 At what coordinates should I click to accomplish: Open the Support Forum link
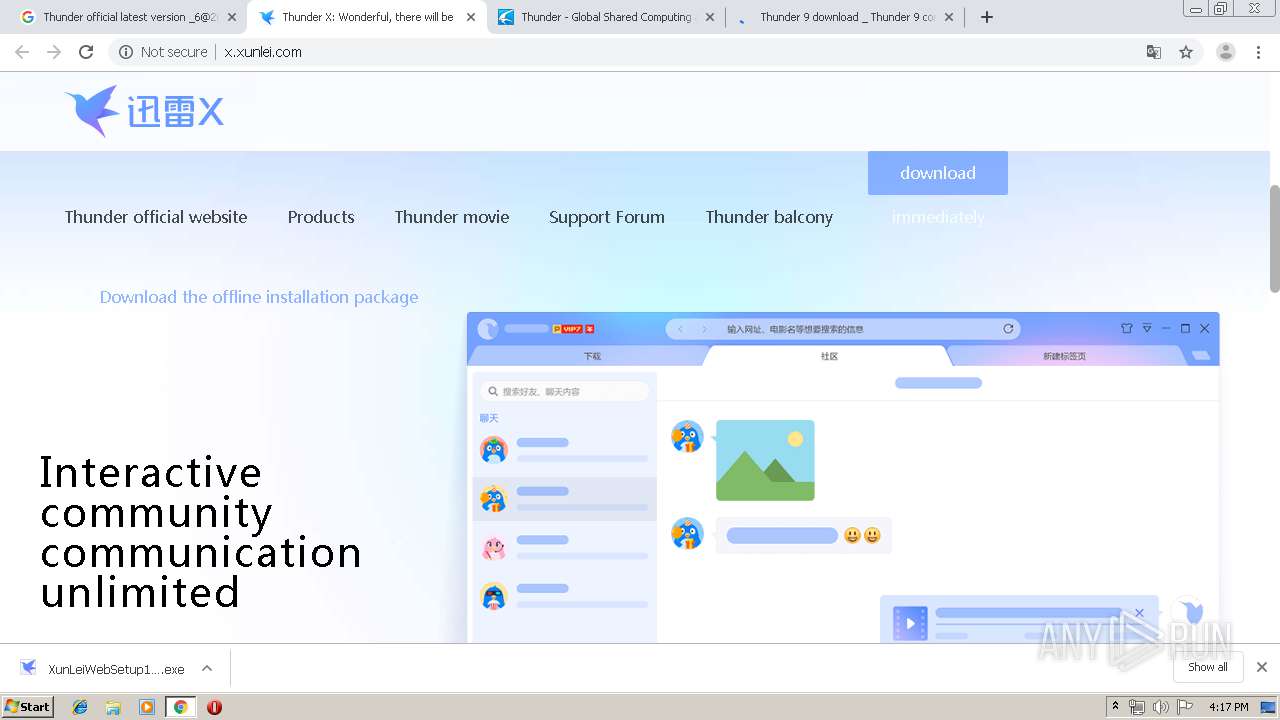coord(607,217)
